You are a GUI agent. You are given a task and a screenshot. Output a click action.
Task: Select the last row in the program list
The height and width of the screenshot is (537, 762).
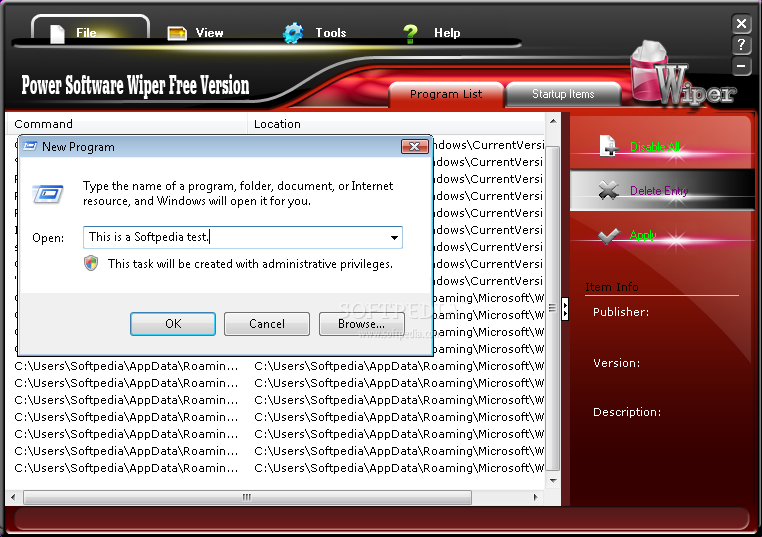(x=278, y=468)
